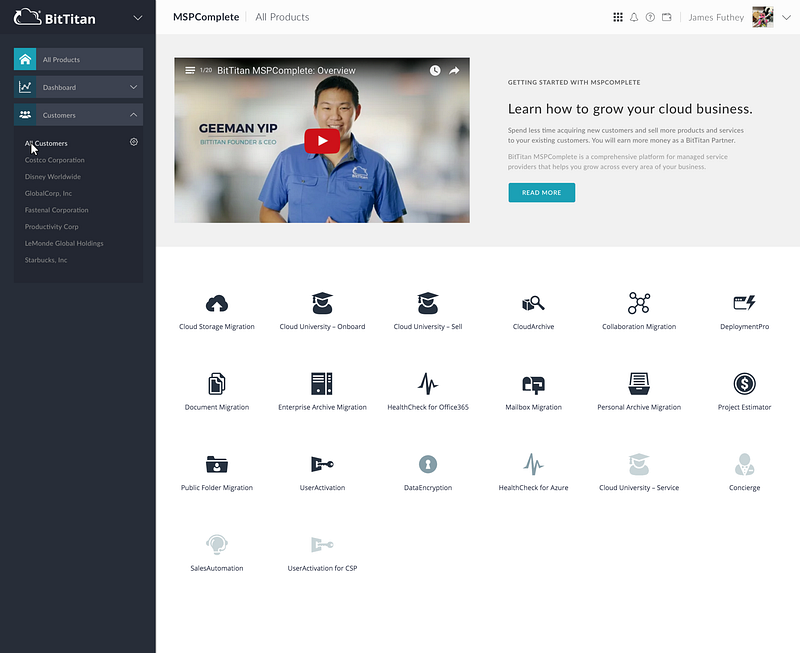
Task: Open the Concierge product icon
Action: tap(744, 464)
